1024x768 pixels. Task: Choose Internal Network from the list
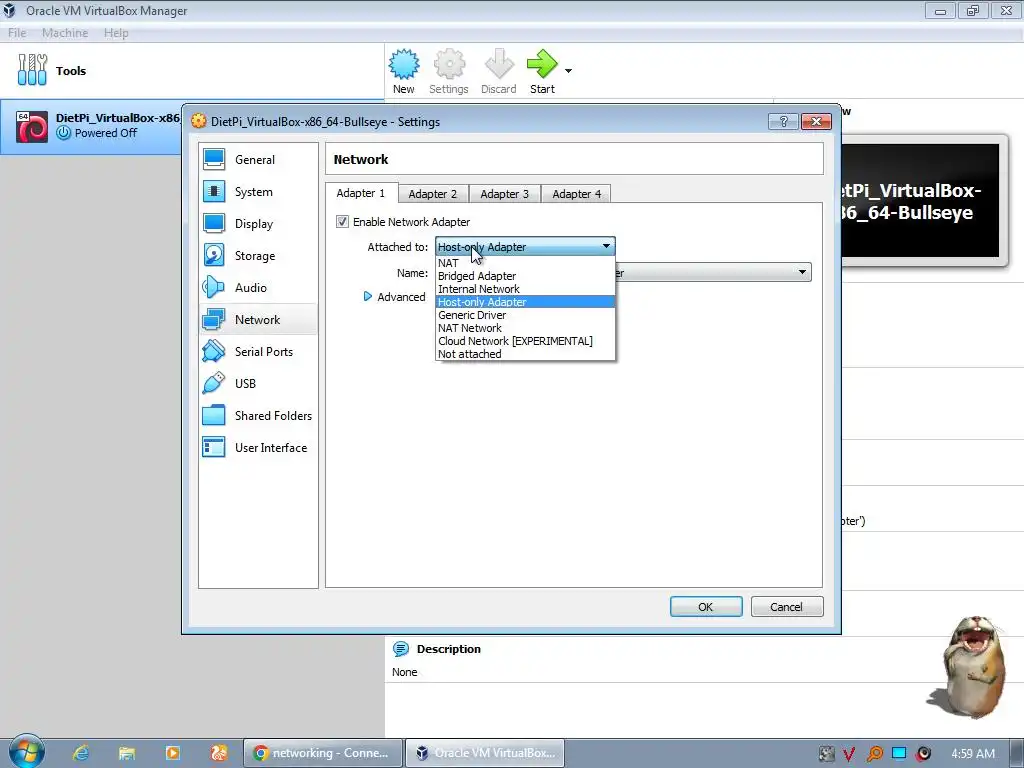coord(525,289)
